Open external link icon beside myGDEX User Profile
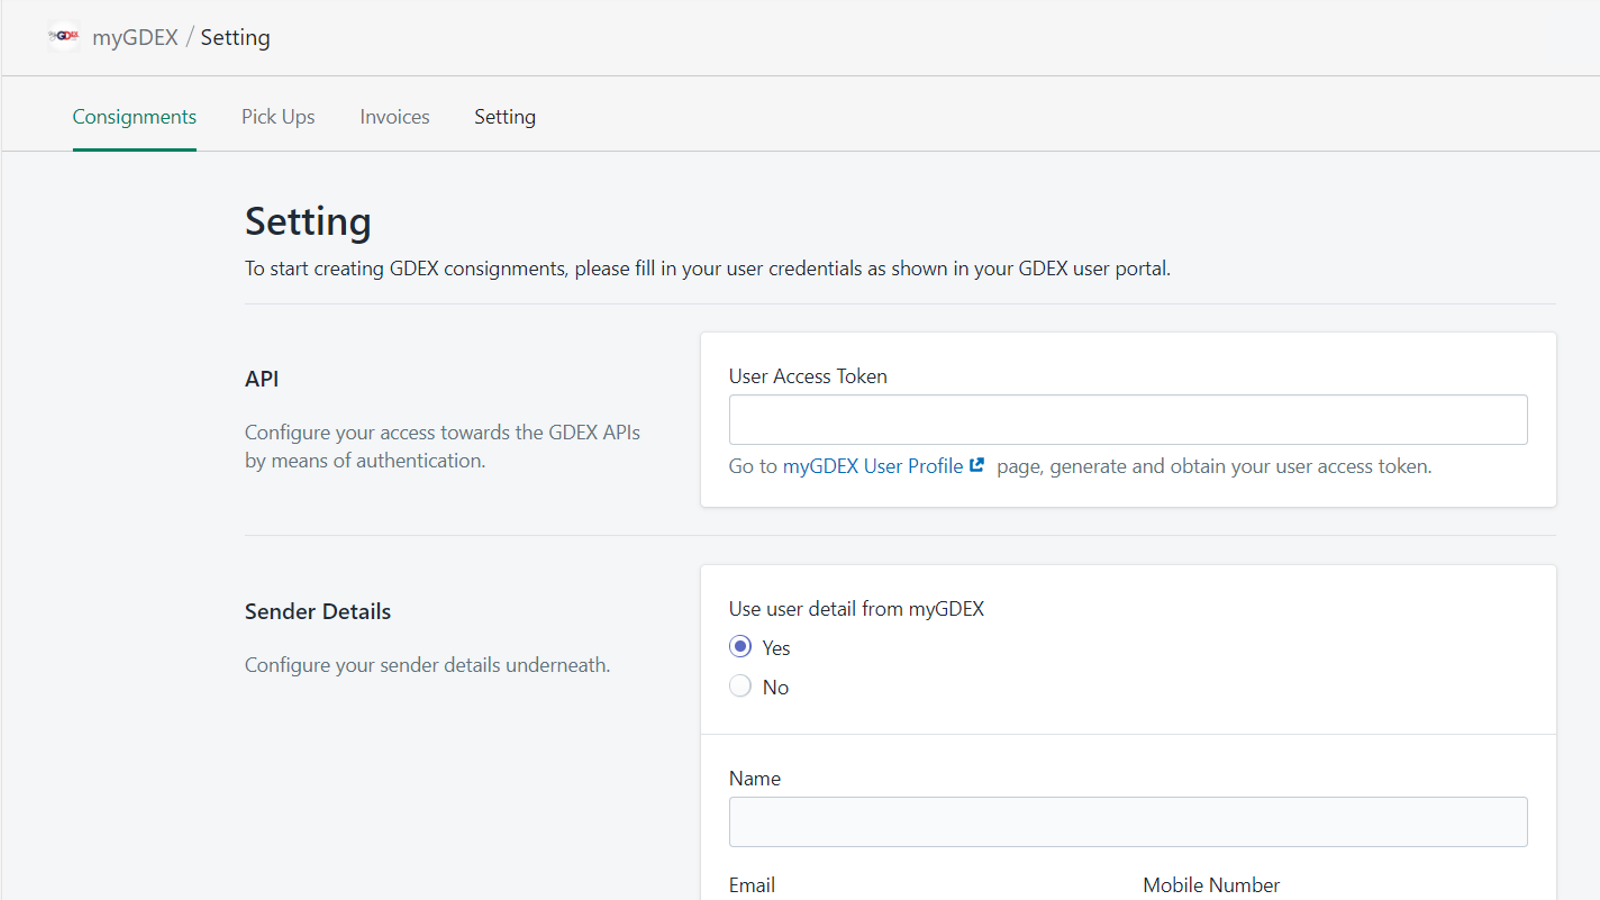Image resolution: width=1600 pixels, height=900 pixels. click(x=977, y=465)
